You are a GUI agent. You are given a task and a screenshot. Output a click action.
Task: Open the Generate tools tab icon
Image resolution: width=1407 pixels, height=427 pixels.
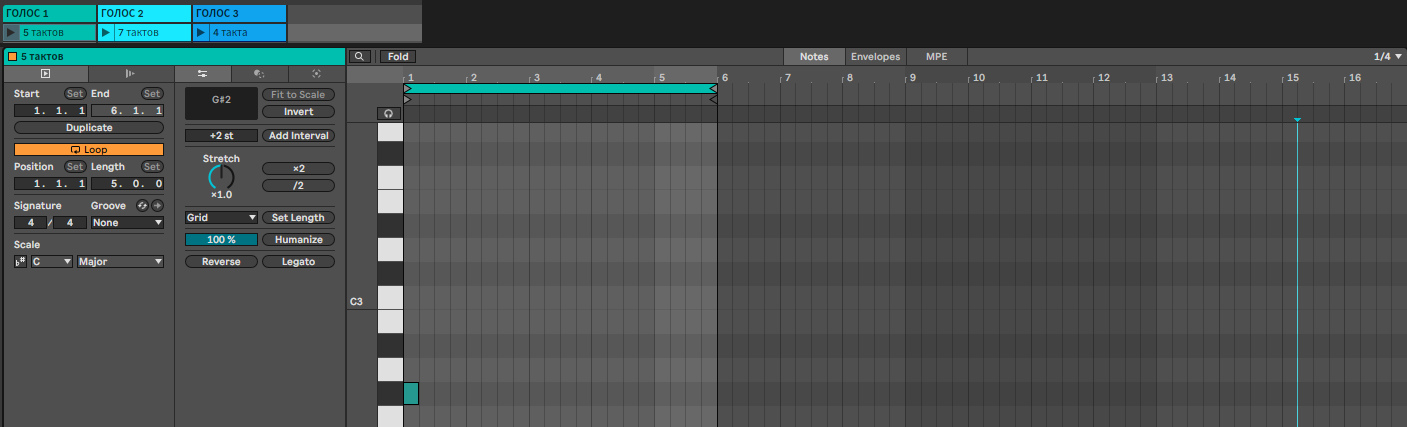pos(316,74)
